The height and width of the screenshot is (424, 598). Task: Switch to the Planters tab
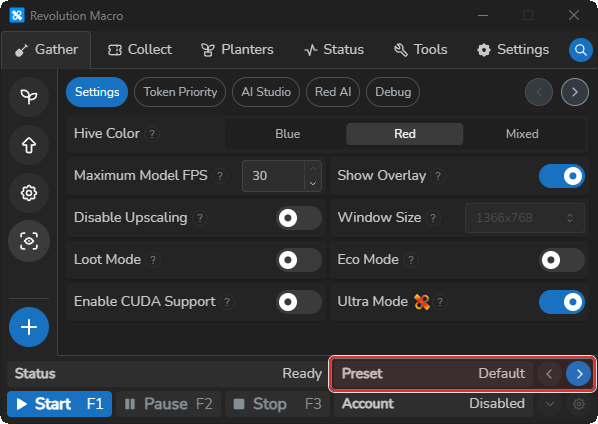(x=237, y=50)
